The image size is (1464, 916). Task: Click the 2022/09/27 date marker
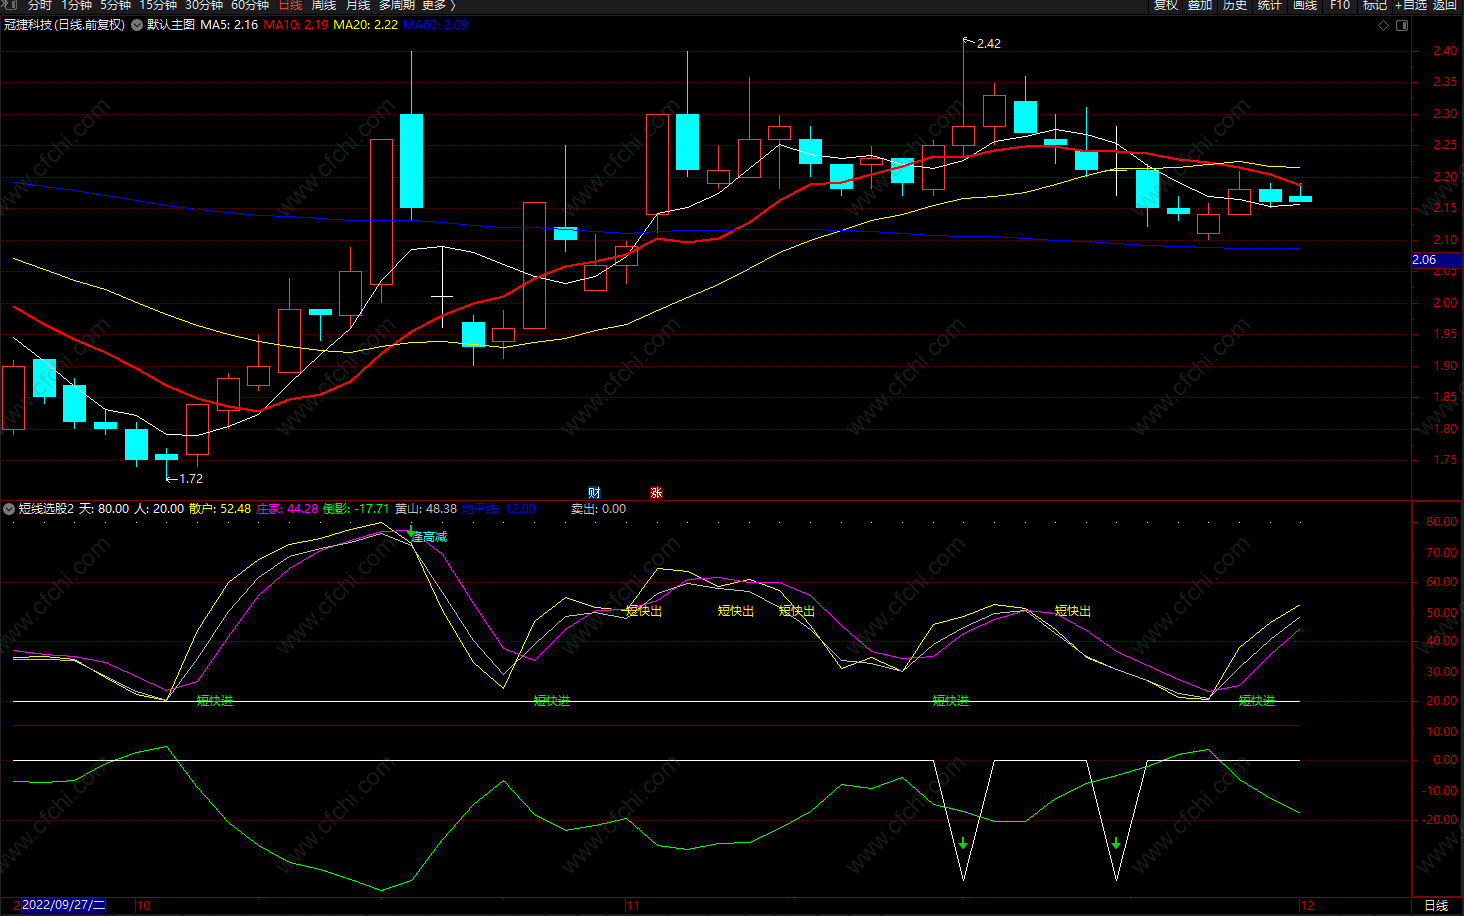[62, 905]
